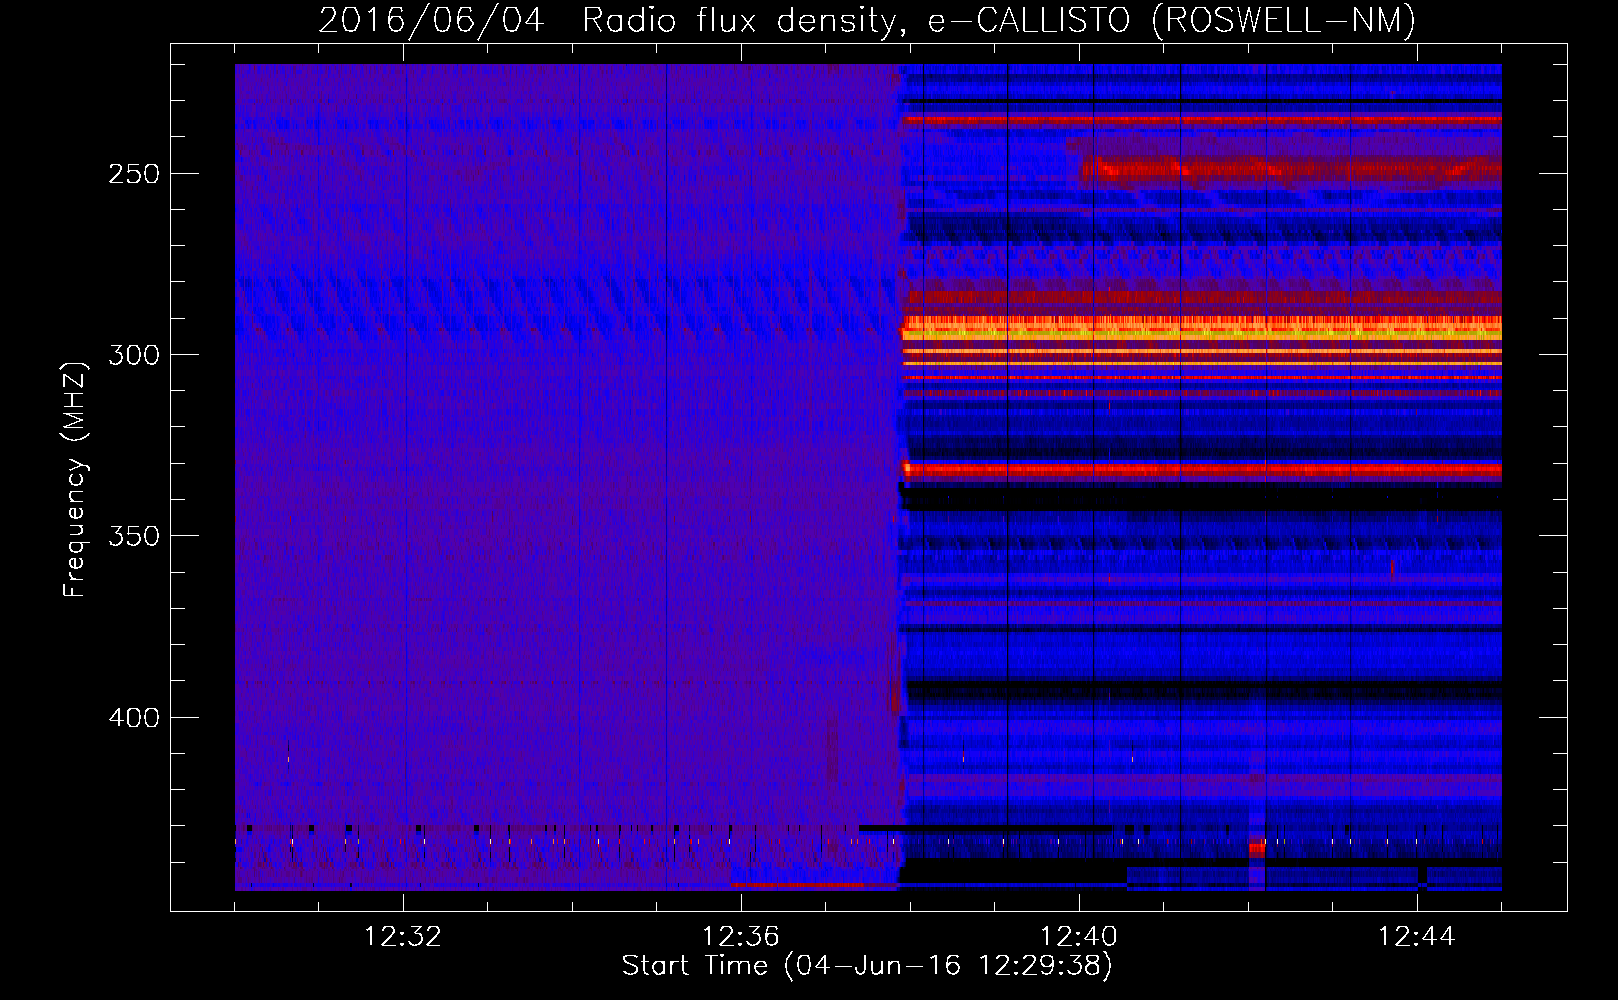Viewport: 1618px width, 1000px height.
Task: Click the 12:32 time tick label
Action: 403,936
